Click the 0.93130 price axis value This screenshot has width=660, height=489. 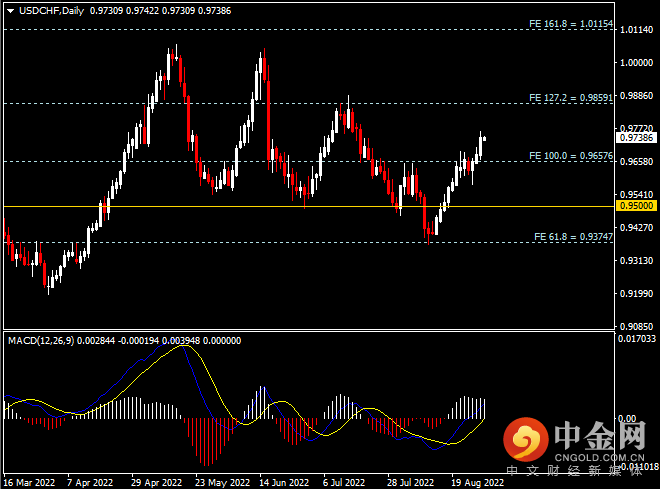[636, 260]
